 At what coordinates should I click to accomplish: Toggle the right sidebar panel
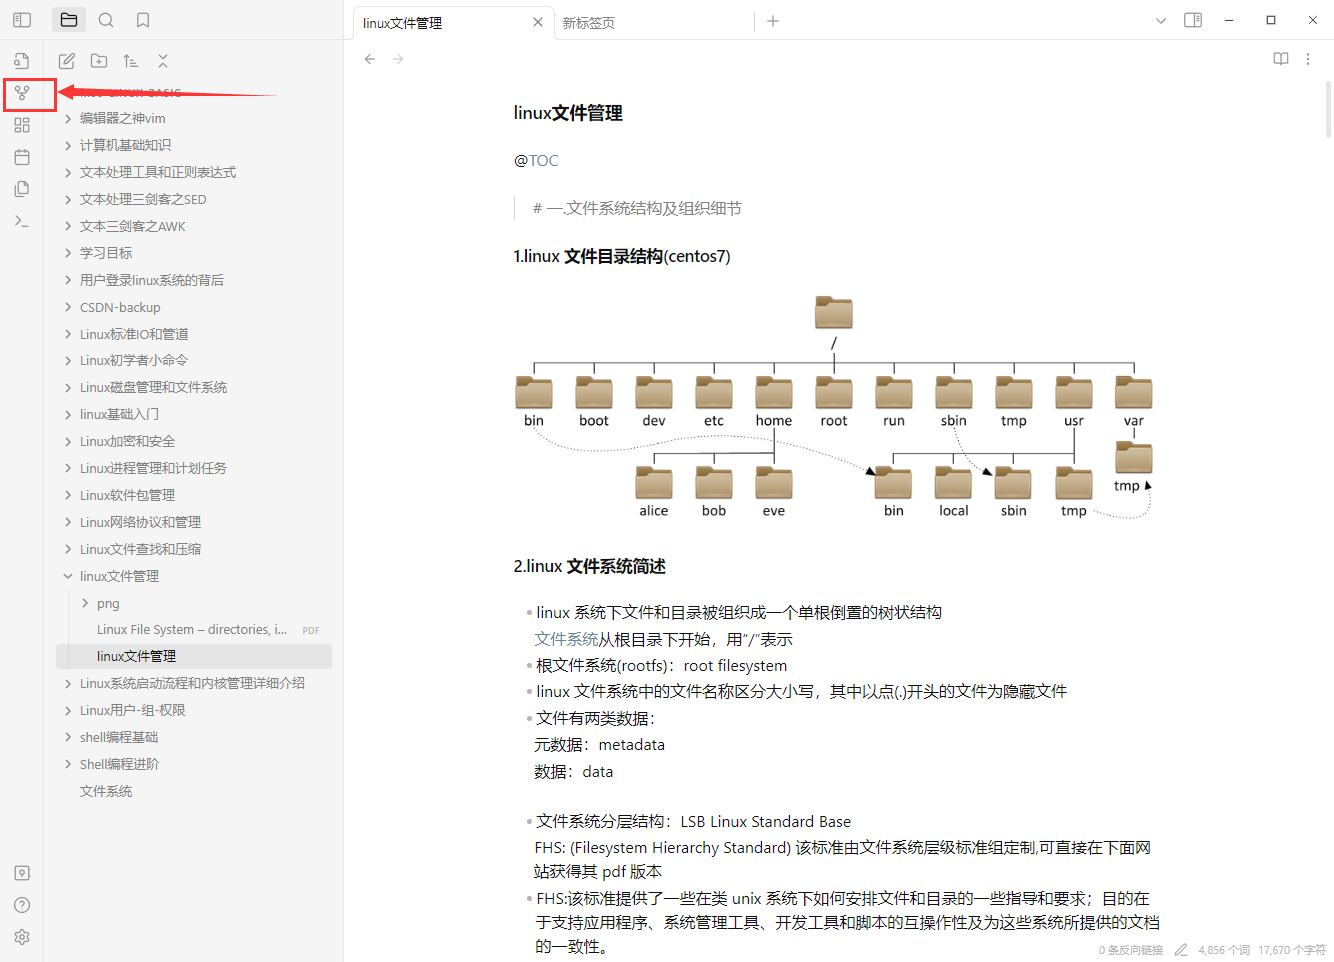click(1193, 20)
